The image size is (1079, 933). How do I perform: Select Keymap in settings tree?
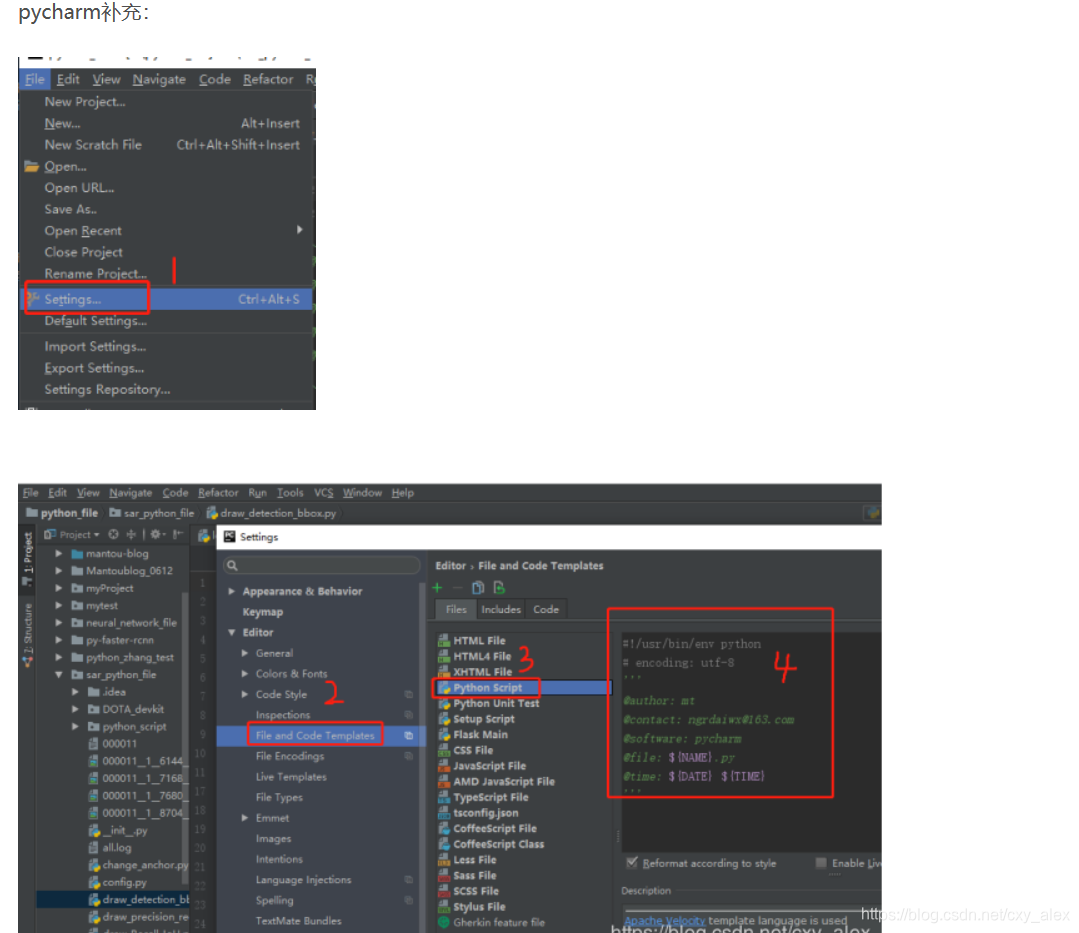pyautogui.click(x=263, y=612)
